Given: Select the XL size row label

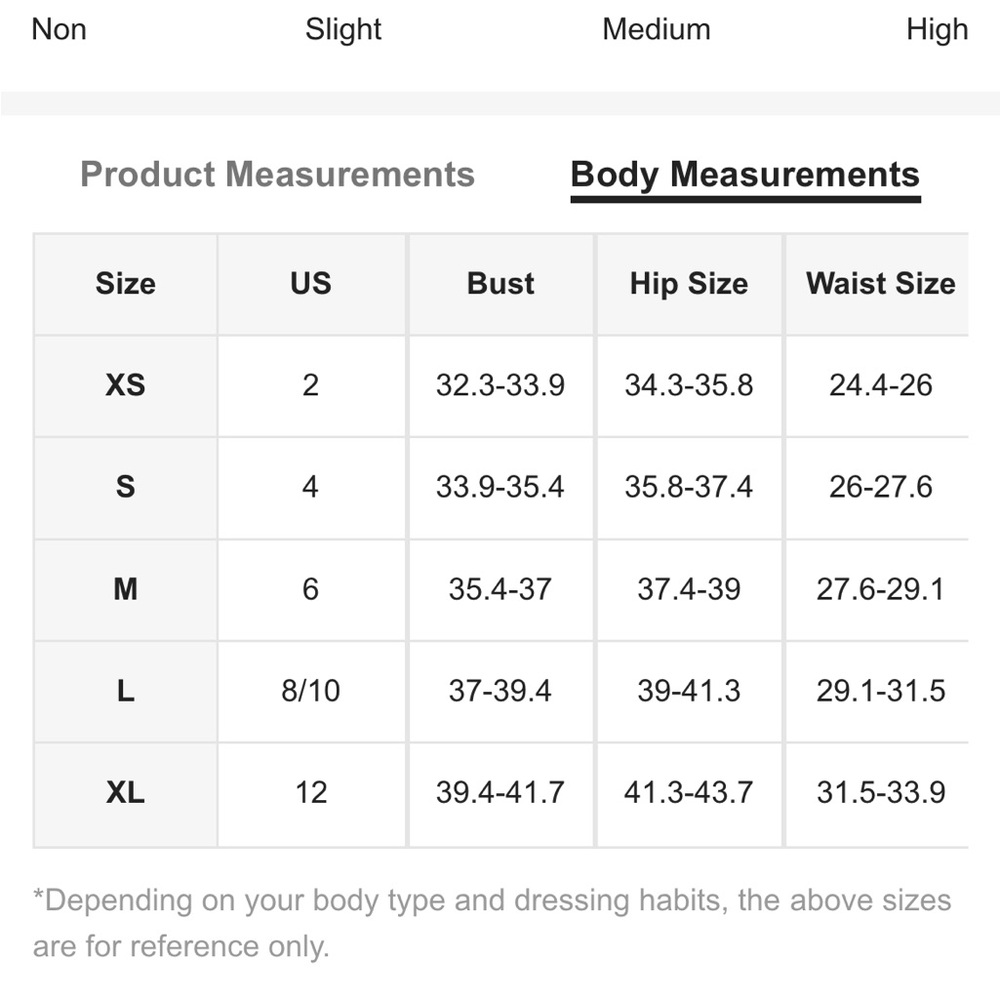Looking at the screenshot, I should pos(126,793).
